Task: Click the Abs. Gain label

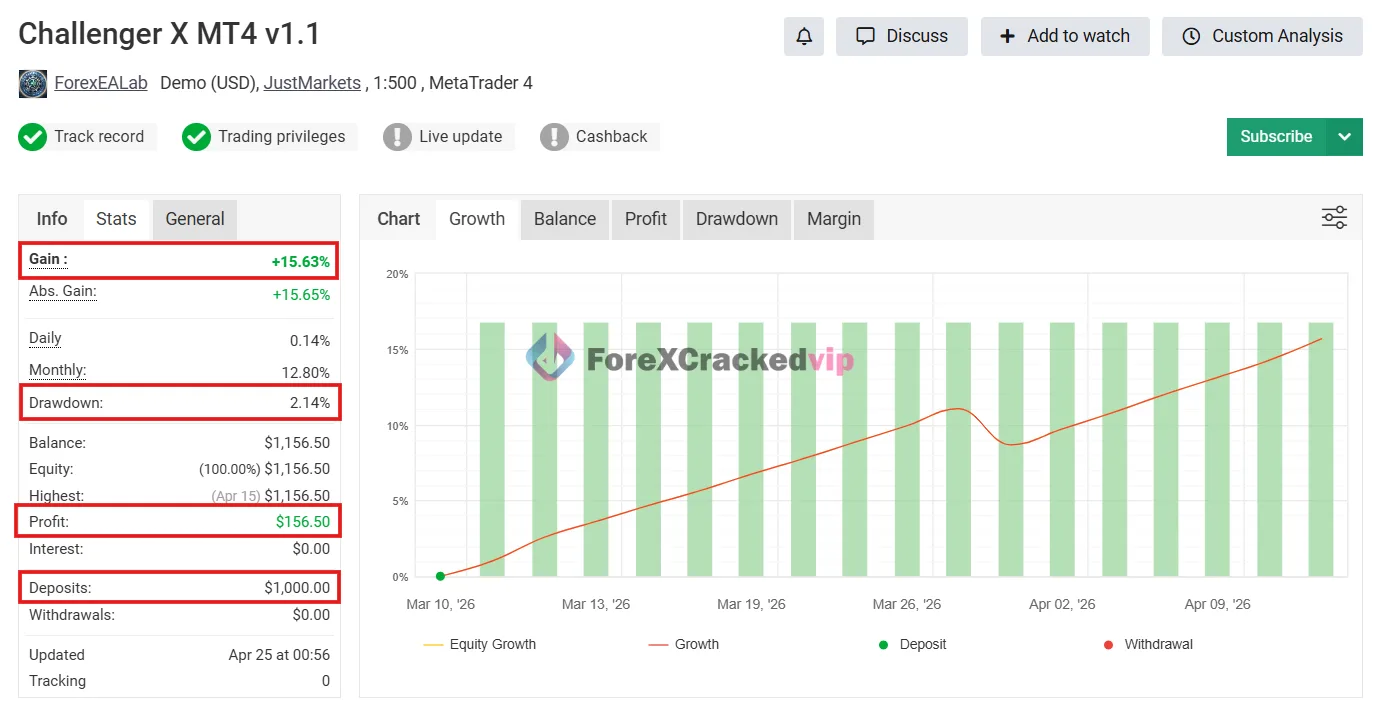Action: (x=63, y=292)
